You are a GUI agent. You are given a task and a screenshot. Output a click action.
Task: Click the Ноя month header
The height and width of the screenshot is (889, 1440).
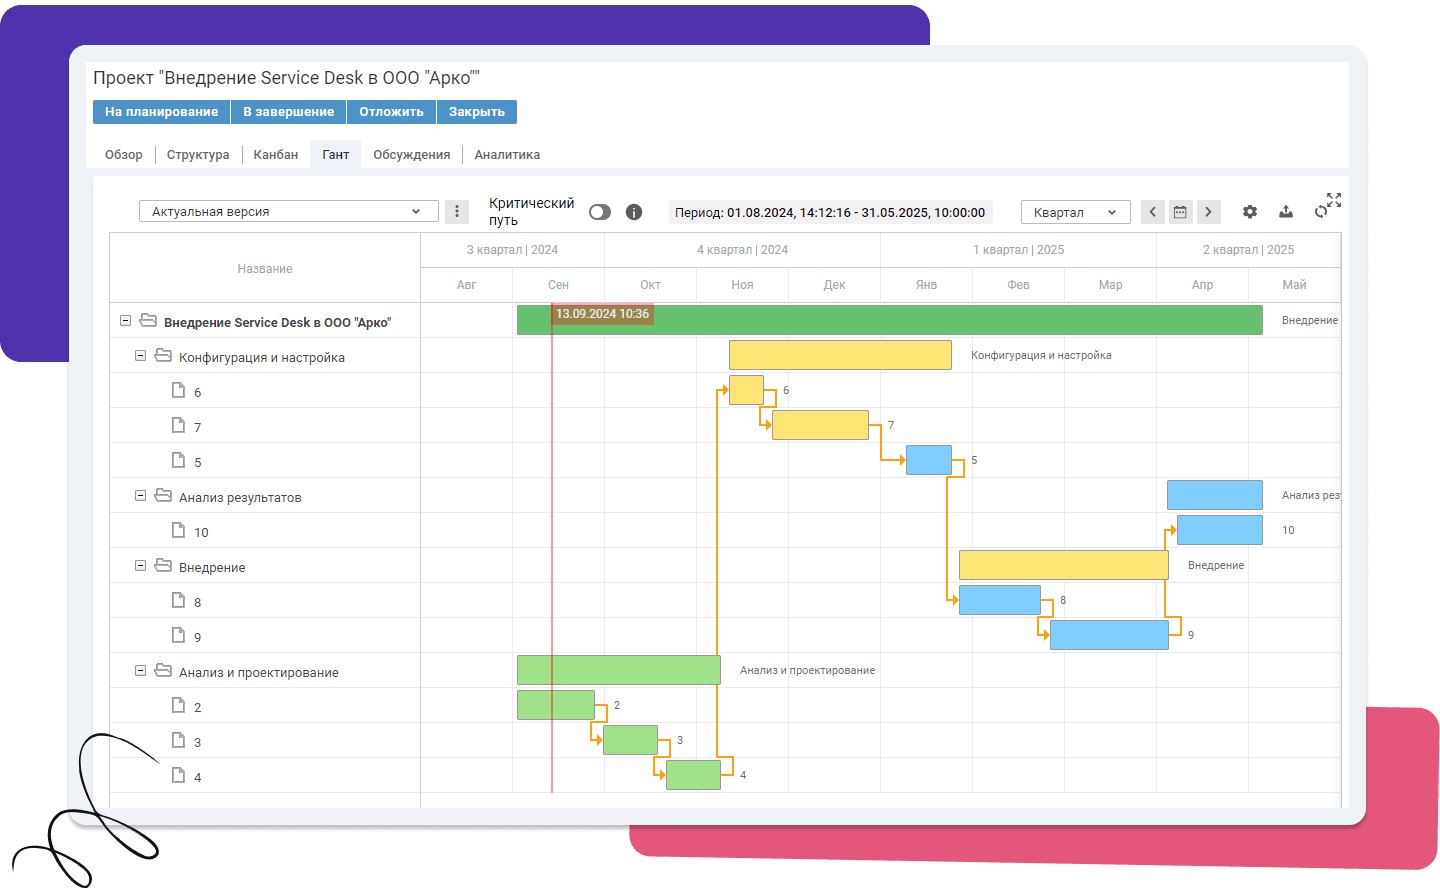742,285
